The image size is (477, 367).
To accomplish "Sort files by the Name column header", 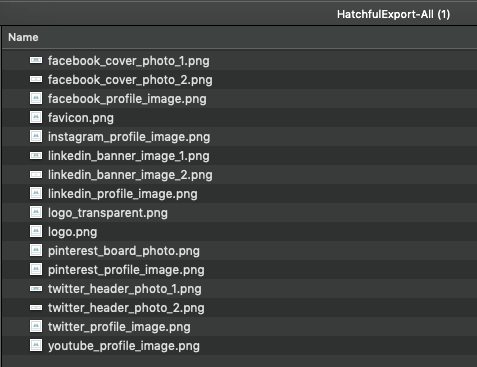I will point(23,37).
